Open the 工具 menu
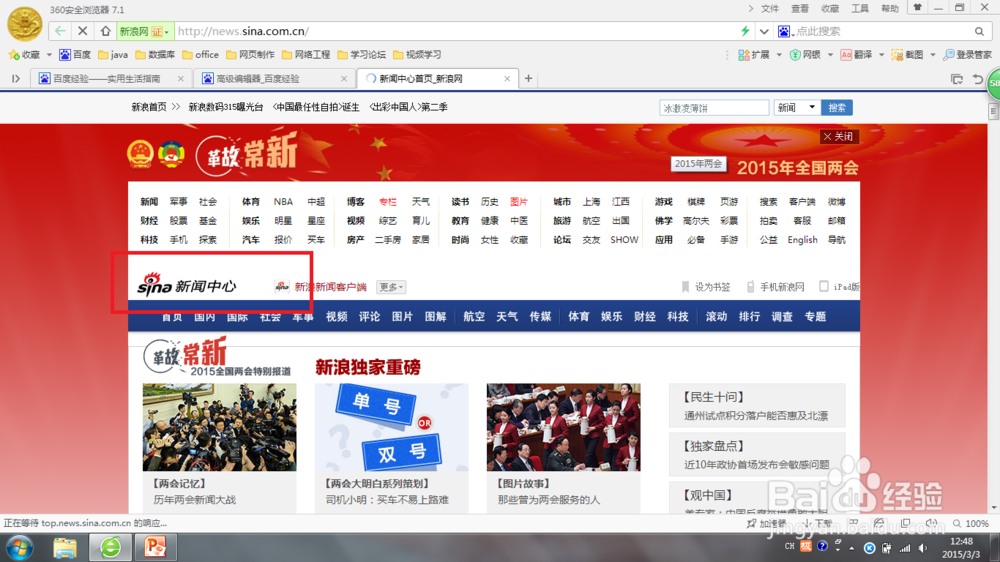The width and height of the screenshot is (1000, 562). click(860, 8)
